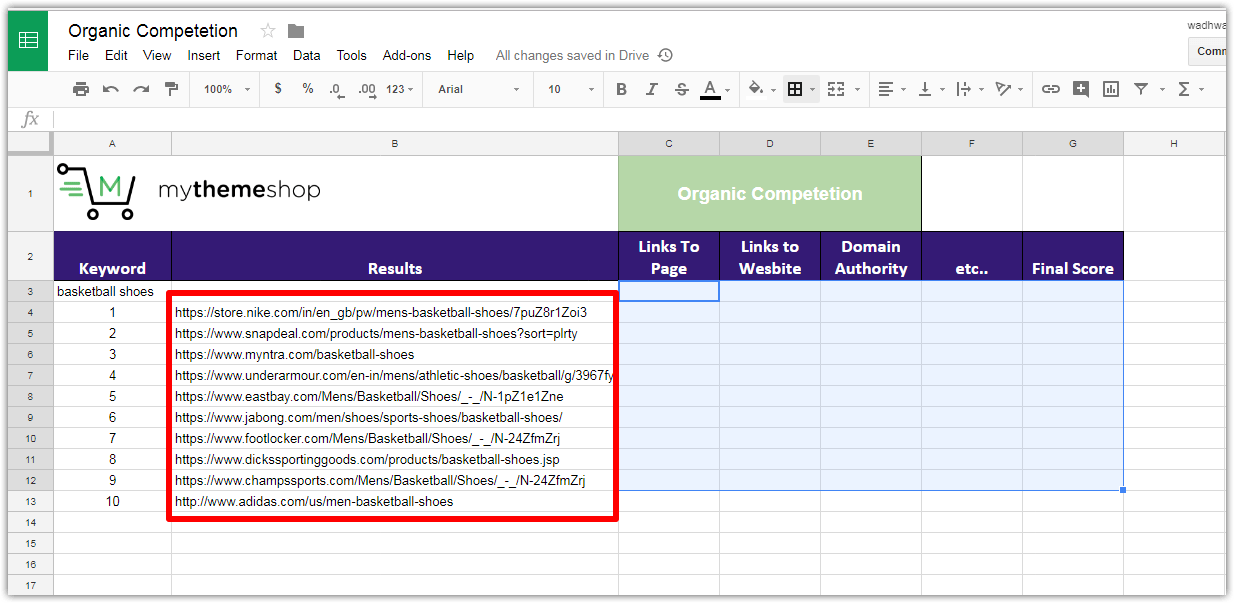Merge cells with the merge icon

836,89
